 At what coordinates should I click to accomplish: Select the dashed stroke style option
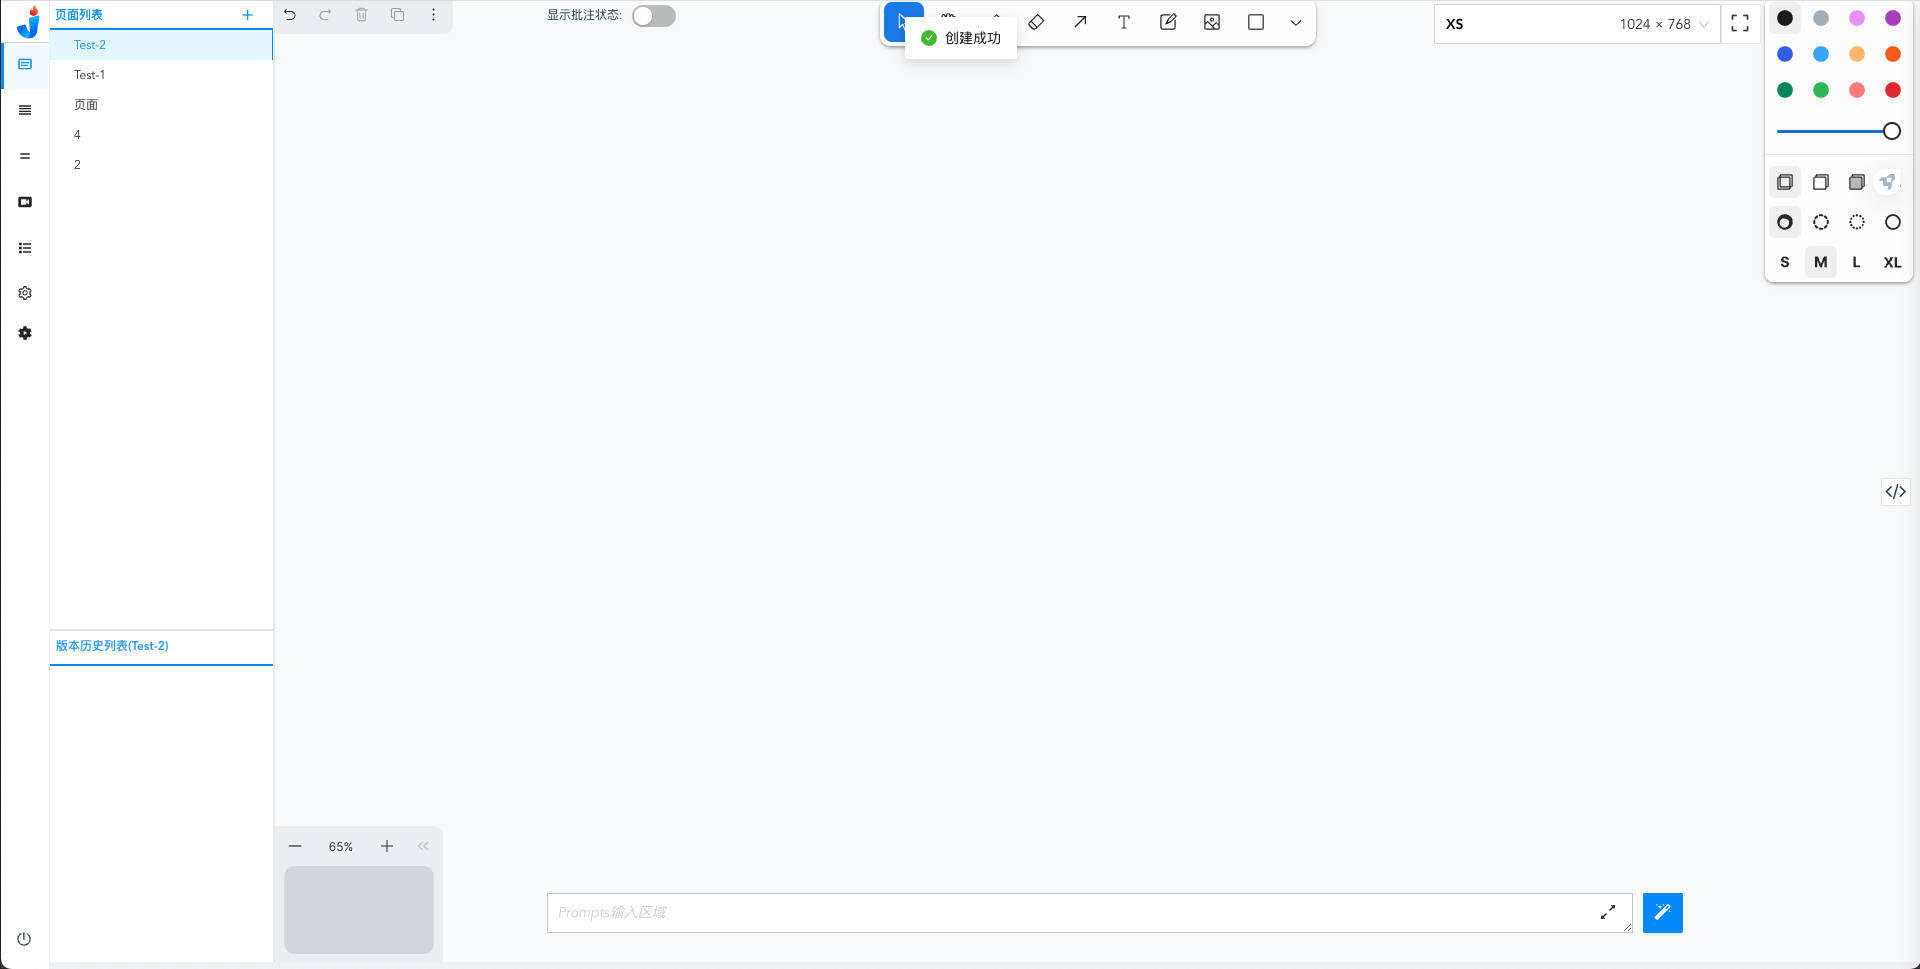pos(1821,222)
